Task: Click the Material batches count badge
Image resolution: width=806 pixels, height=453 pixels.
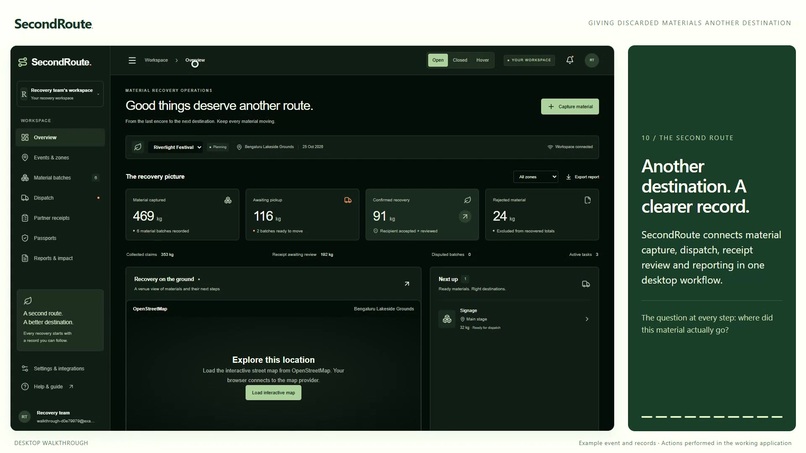Action: tap(96, 178)
